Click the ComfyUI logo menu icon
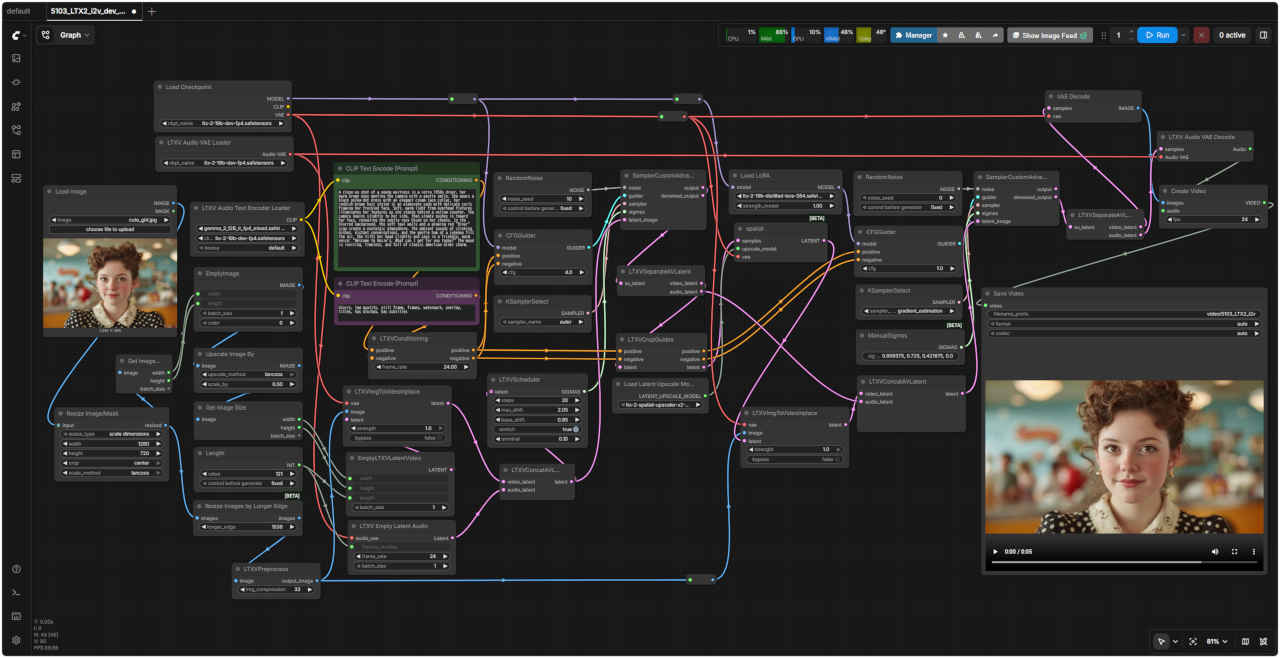The width and height of the screenshot is (1280, 658). [x=16, y=35]
